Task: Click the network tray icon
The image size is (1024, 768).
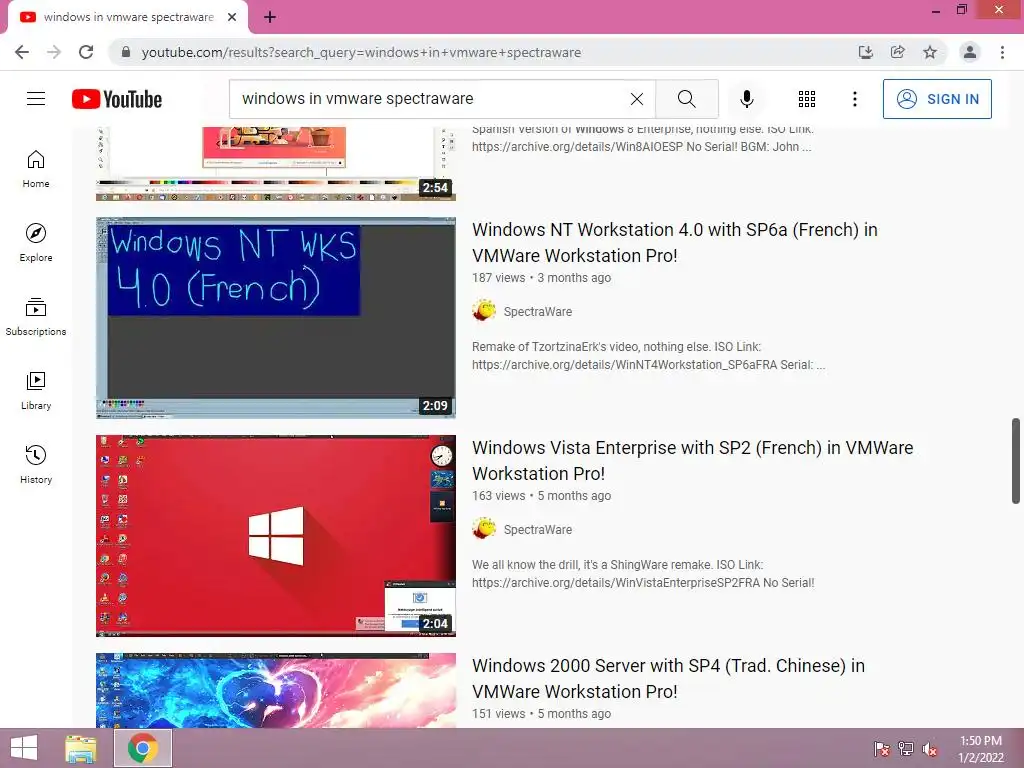Action: 906,749
